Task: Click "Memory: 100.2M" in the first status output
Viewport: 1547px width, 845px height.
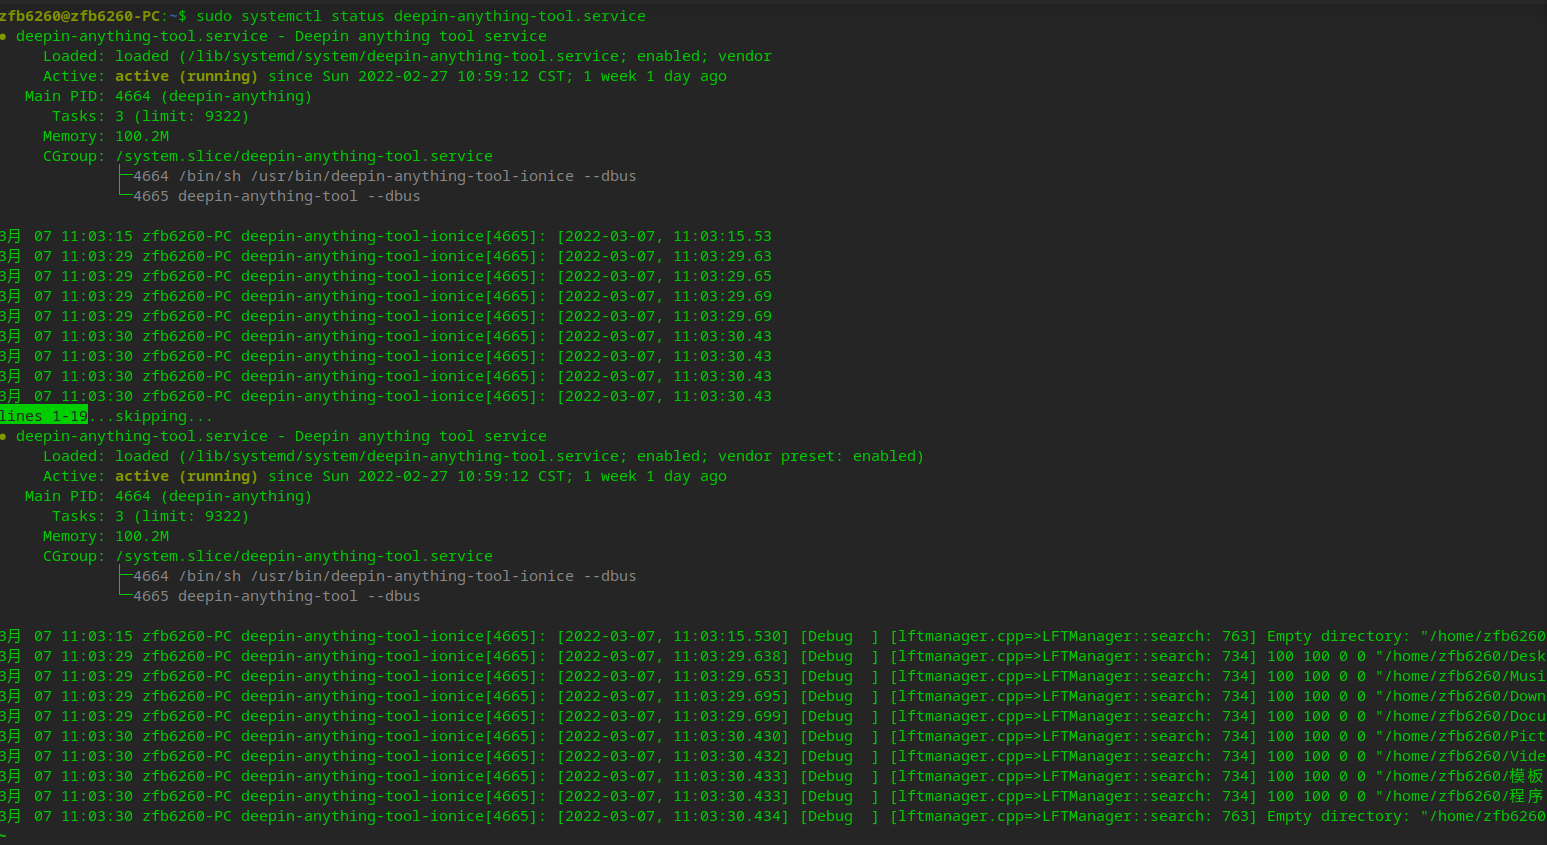Action: (106, 136)
